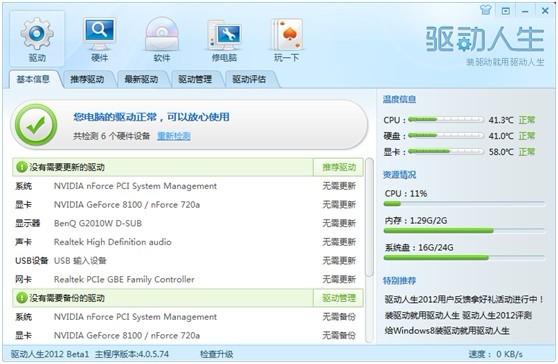Click the info icon beside 没有需要备份的驱动
558x364 pixels.
pyautogui.click(x=21, y=298)
